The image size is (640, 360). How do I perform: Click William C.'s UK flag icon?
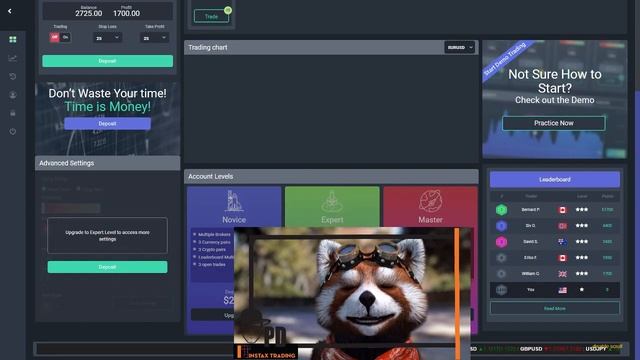tap(562, 274)
